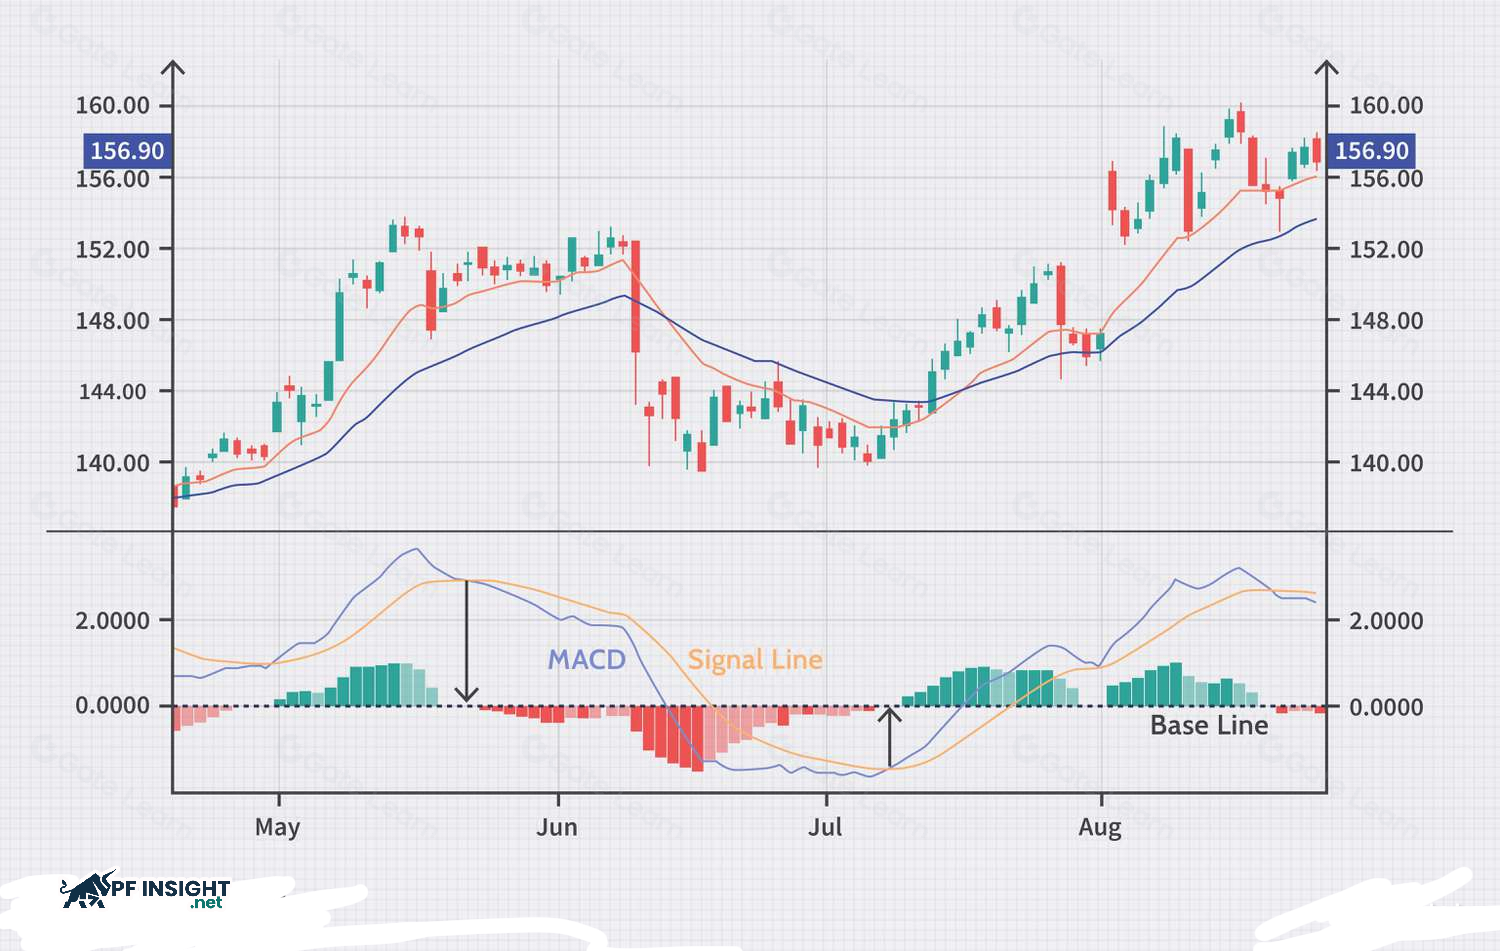Click the 0.0000 label on the right MACD axis
Viewport: 1500px width, 951px height.
(x=1386, y=707)
